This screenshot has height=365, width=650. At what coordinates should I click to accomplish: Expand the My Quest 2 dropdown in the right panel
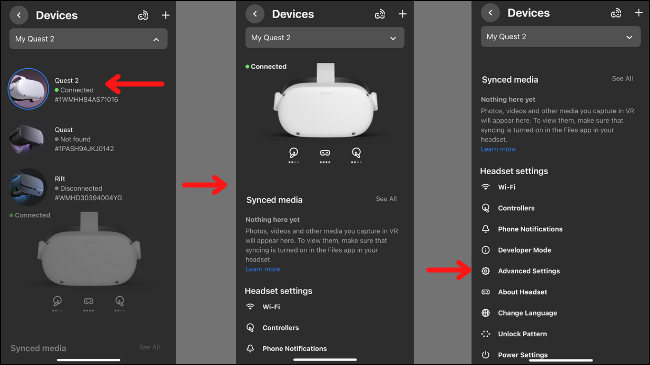560,36
